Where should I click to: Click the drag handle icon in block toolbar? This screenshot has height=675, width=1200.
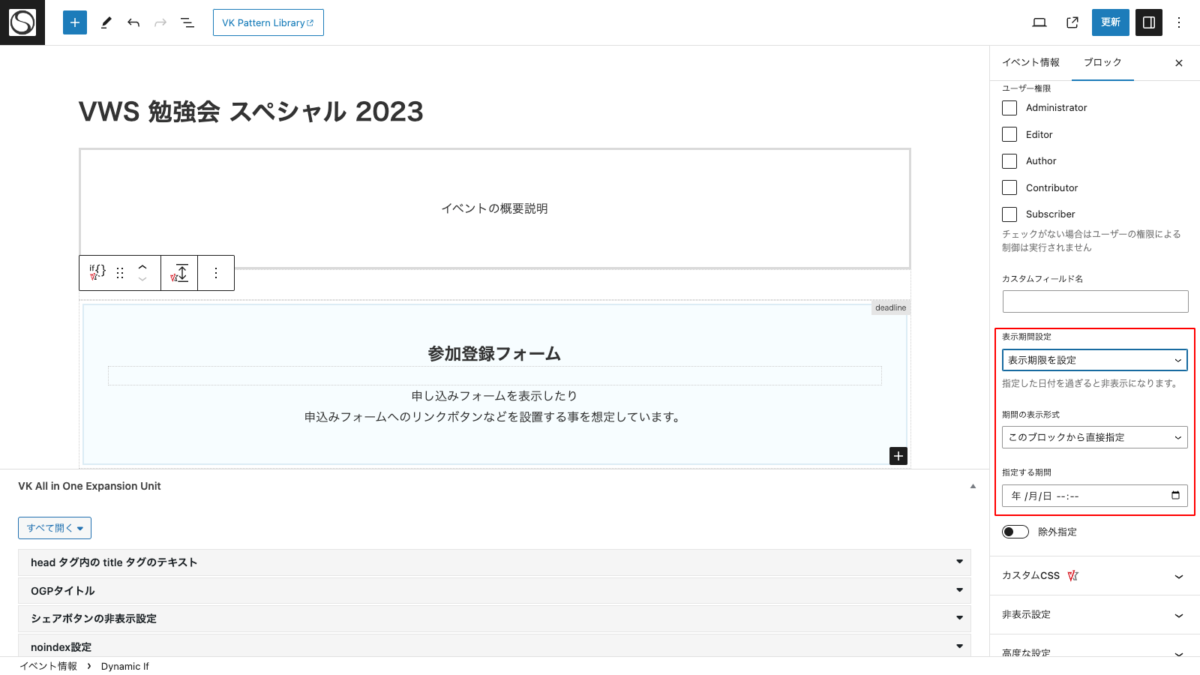click(119, 272)
